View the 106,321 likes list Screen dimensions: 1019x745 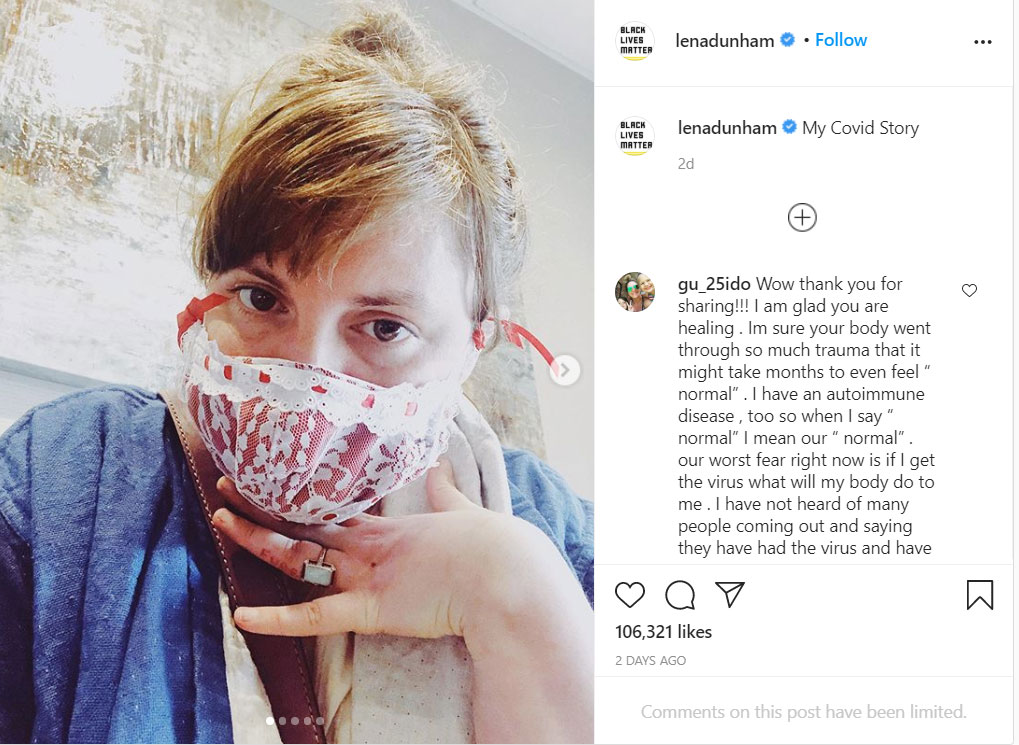pos(663,632)
